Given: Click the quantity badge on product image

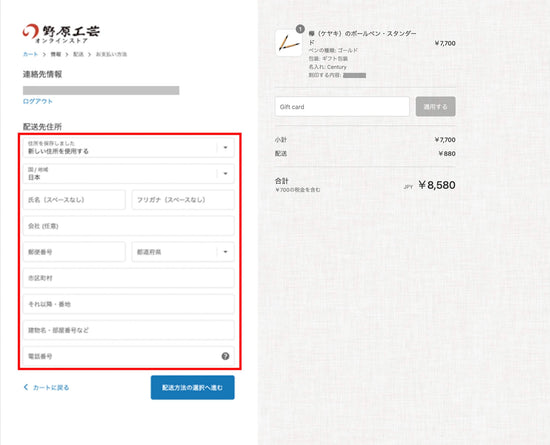Looking at the screenshot, I should [300, 29].
